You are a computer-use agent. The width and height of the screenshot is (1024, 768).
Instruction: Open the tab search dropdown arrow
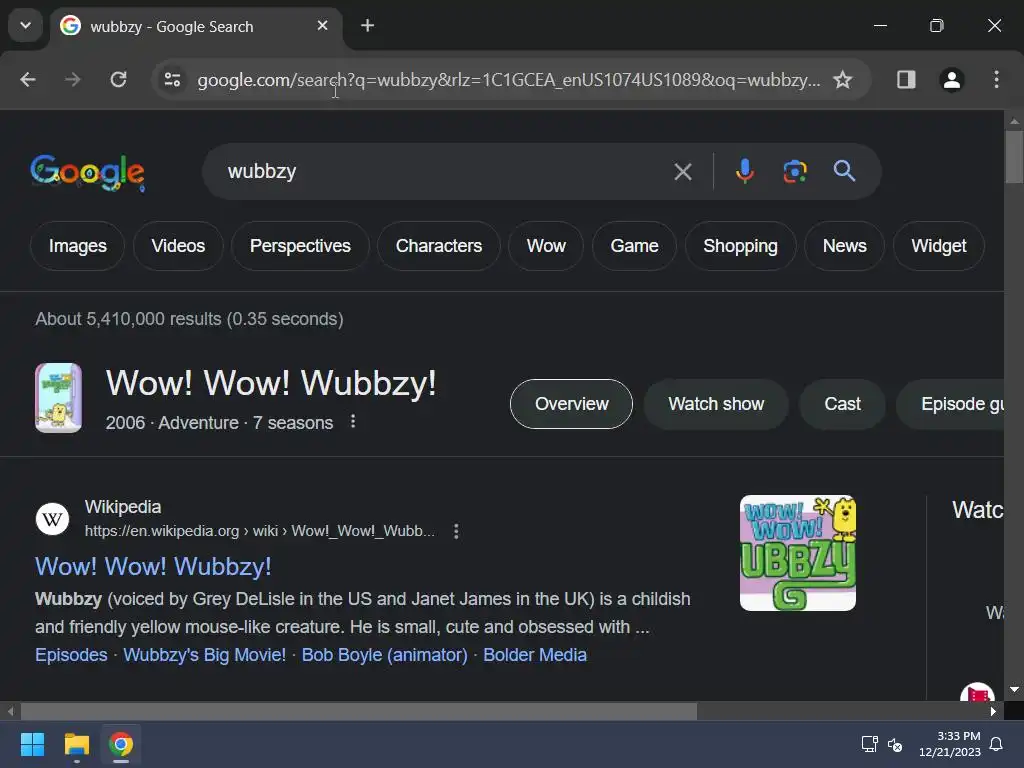(25, 25)
